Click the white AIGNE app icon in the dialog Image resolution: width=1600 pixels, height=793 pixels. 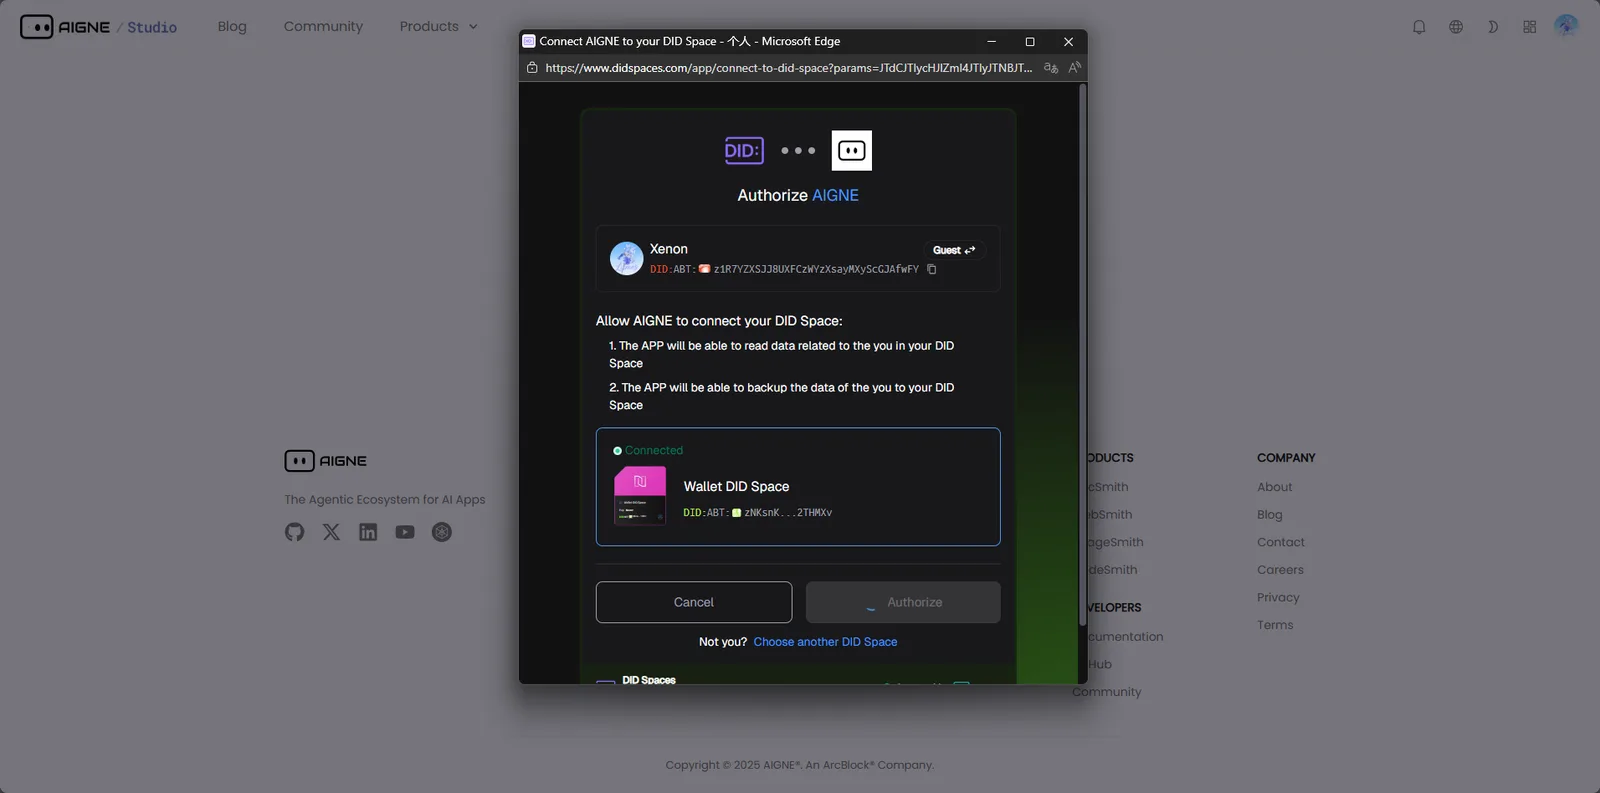852,151
